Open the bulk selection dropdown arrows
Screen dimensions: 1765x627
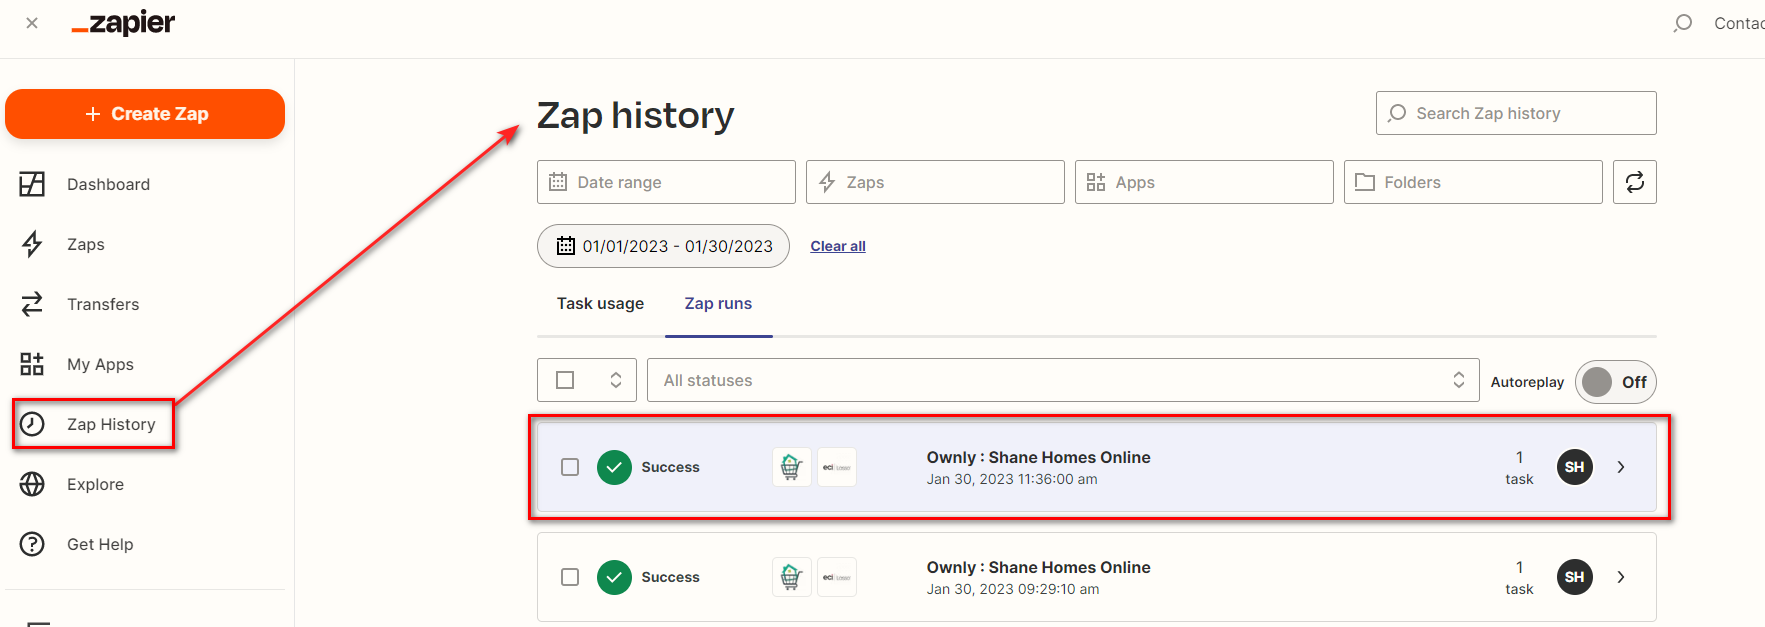coord(616,380)
